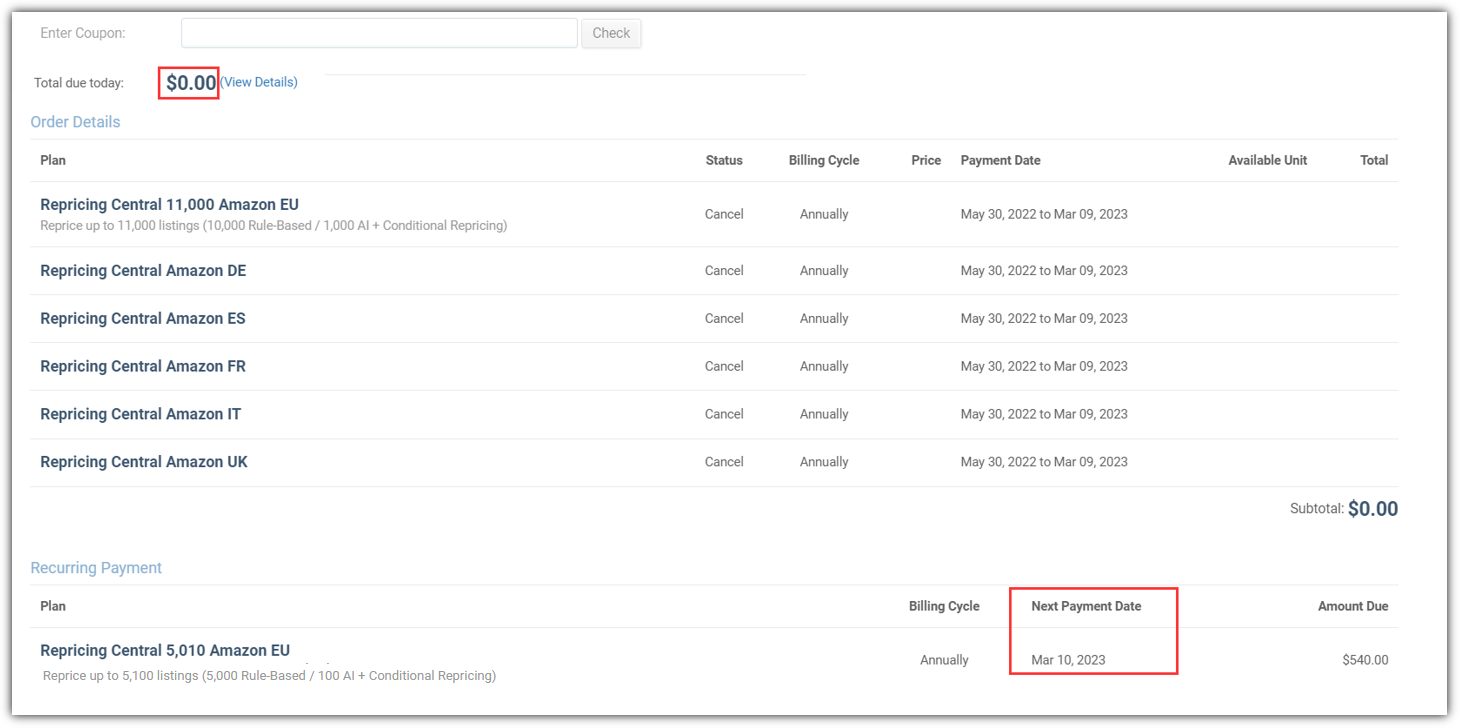Click the Check coupon button

click(611, 33)
